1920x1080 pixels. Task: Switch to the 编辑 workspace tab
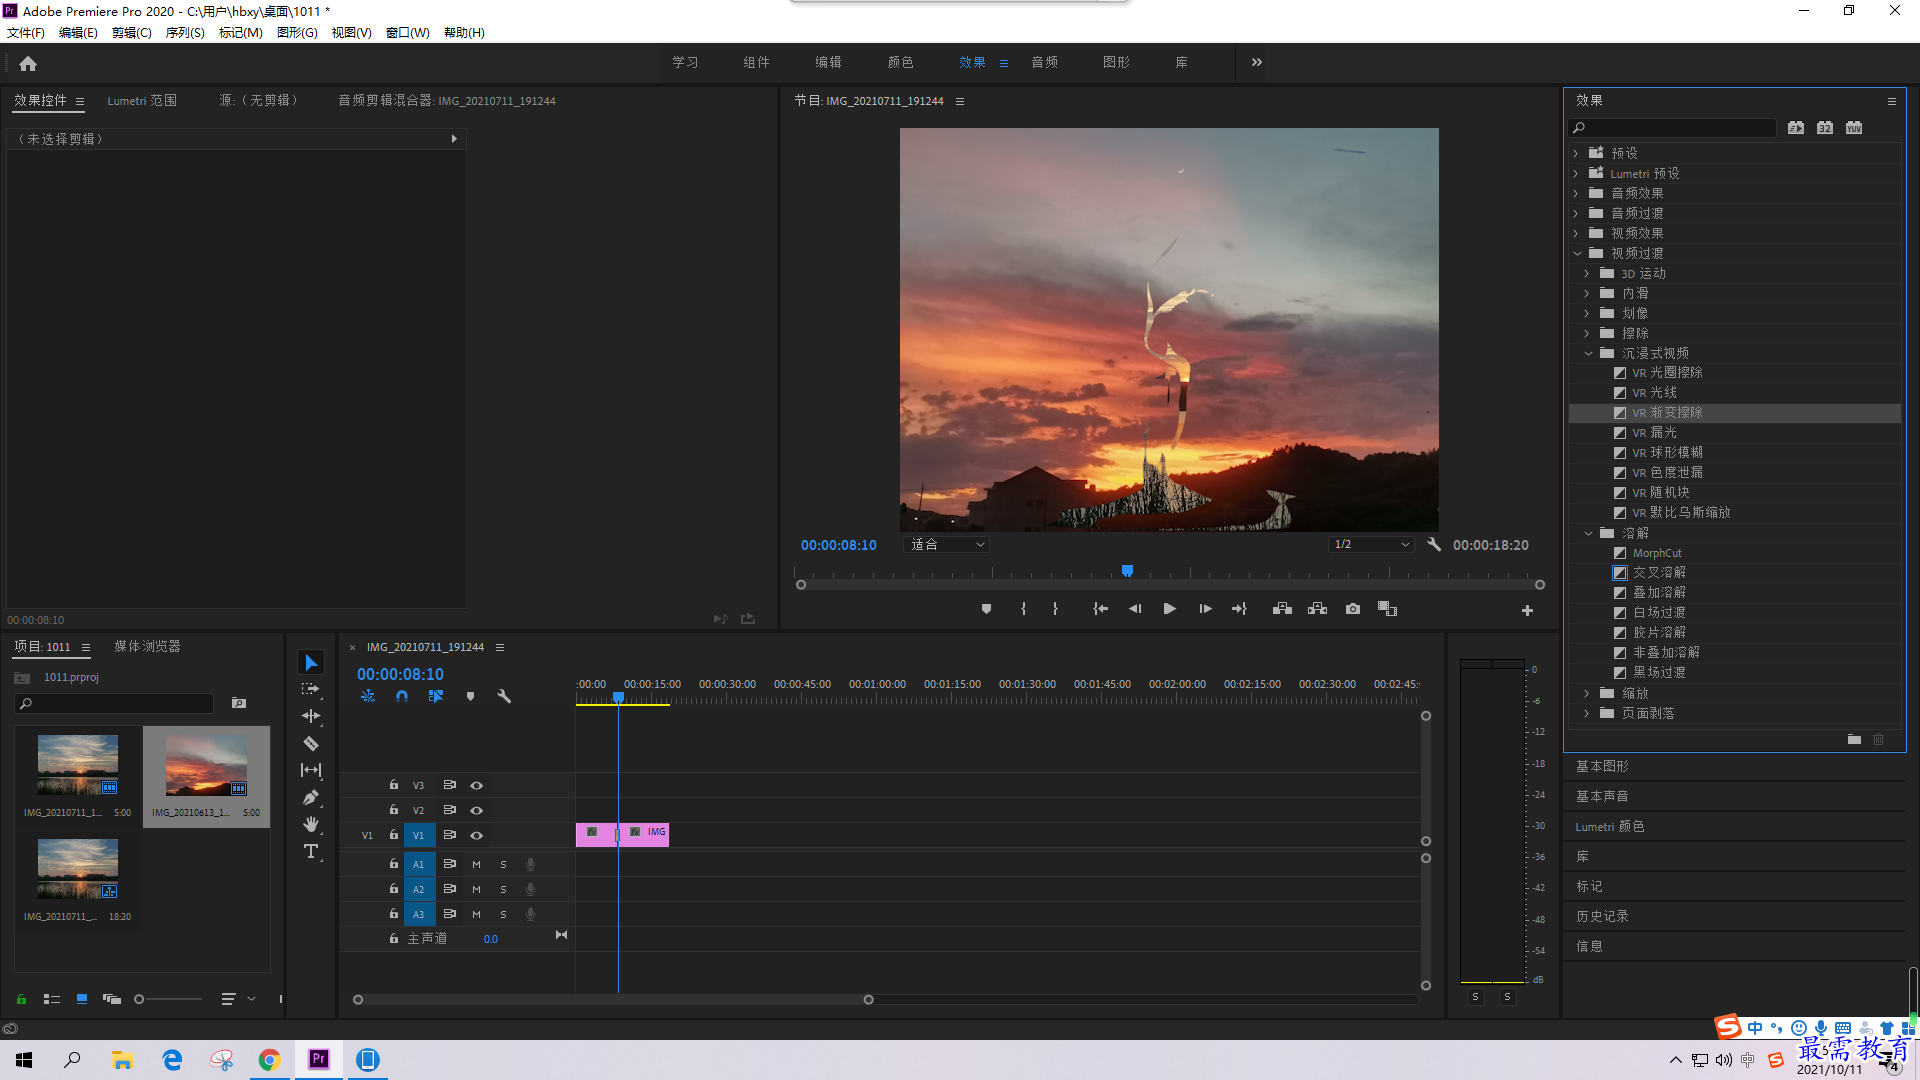828,62
